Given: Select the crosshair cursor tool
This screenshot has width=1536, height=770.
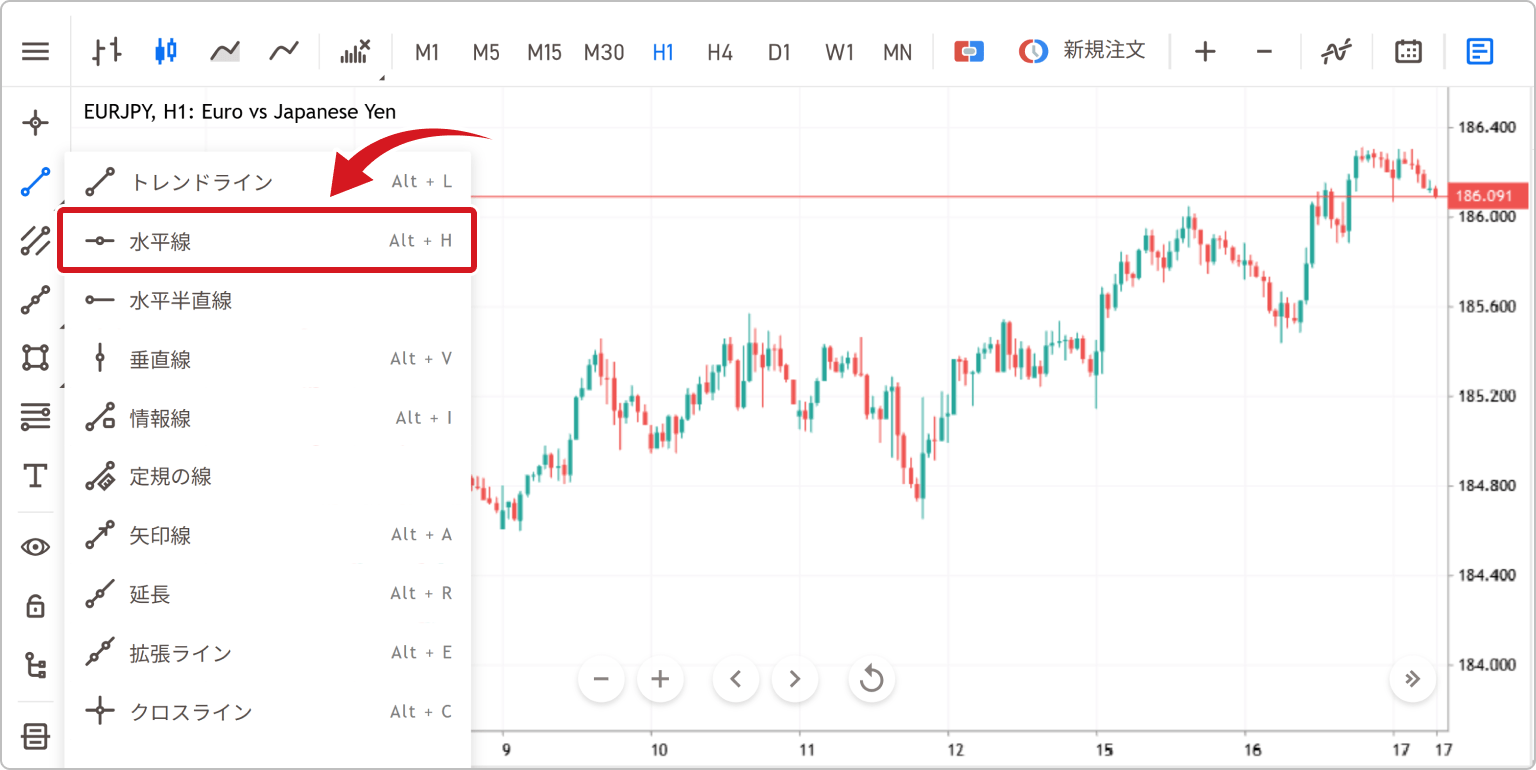Looking at the screenshot, I should point(36,123).
